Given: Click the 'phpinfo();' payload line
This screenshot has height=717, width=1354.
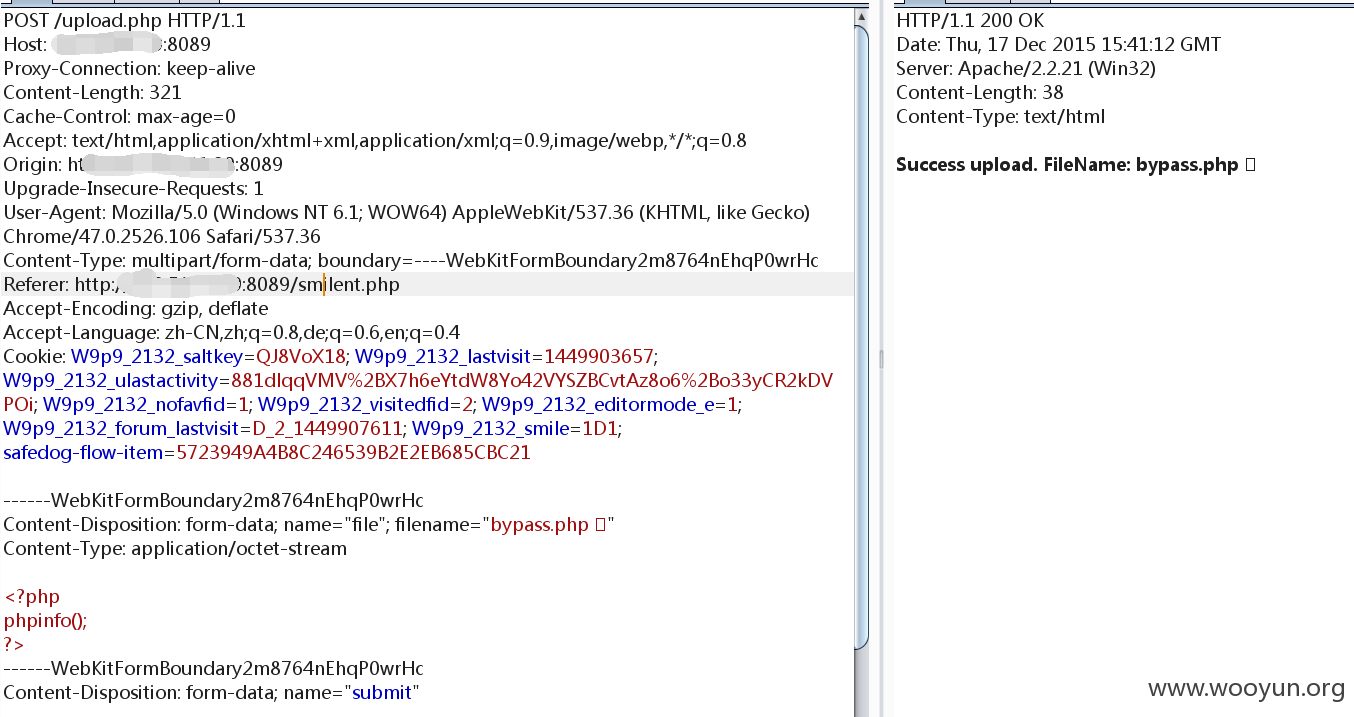Looking at the screenshot, I should pyautogui.click(x=46, y=620).
